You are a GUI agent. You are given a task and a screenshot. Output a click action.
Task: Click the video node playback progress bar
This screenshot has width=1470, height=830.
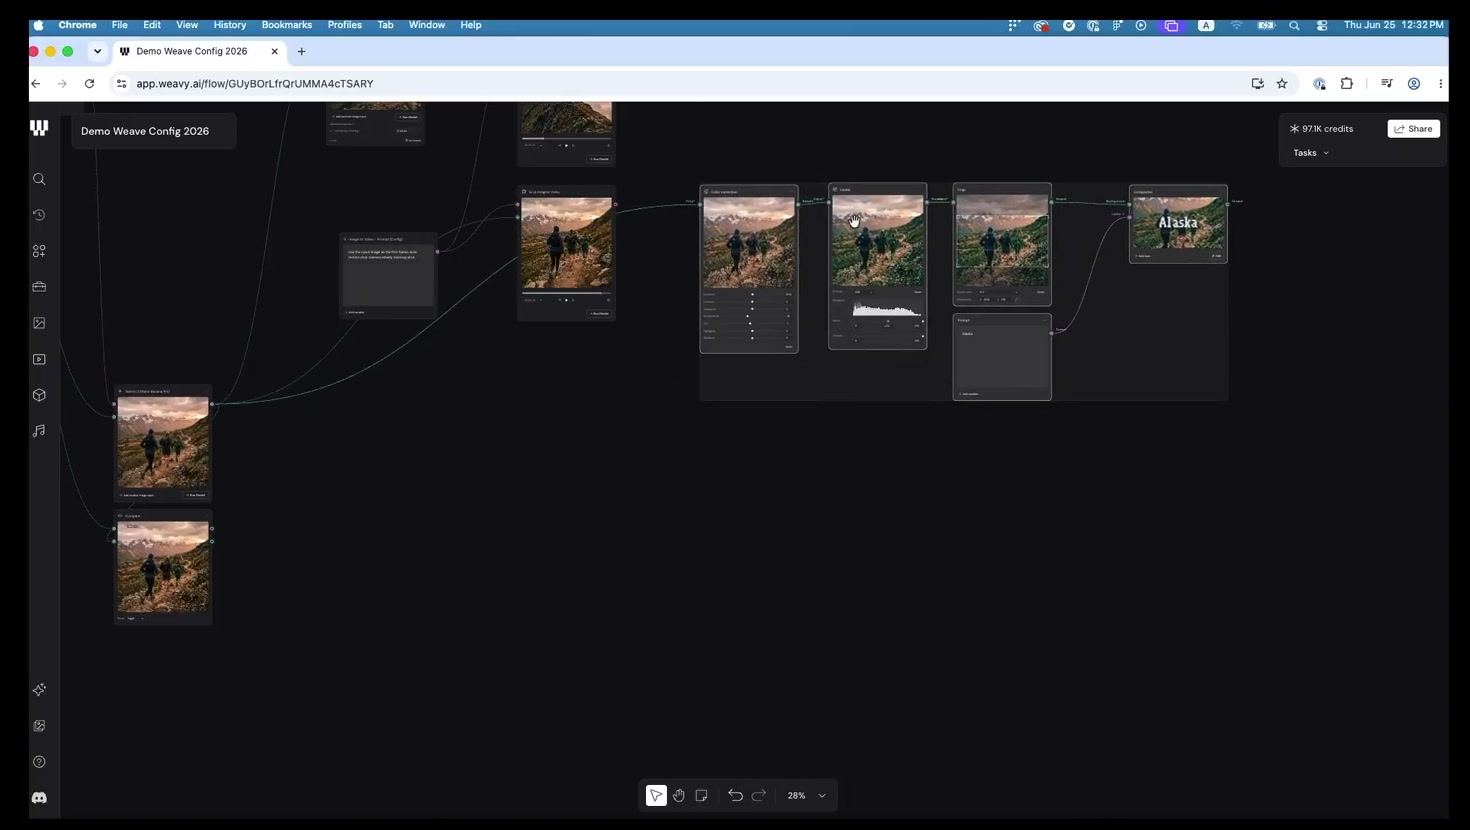[566, 293]
